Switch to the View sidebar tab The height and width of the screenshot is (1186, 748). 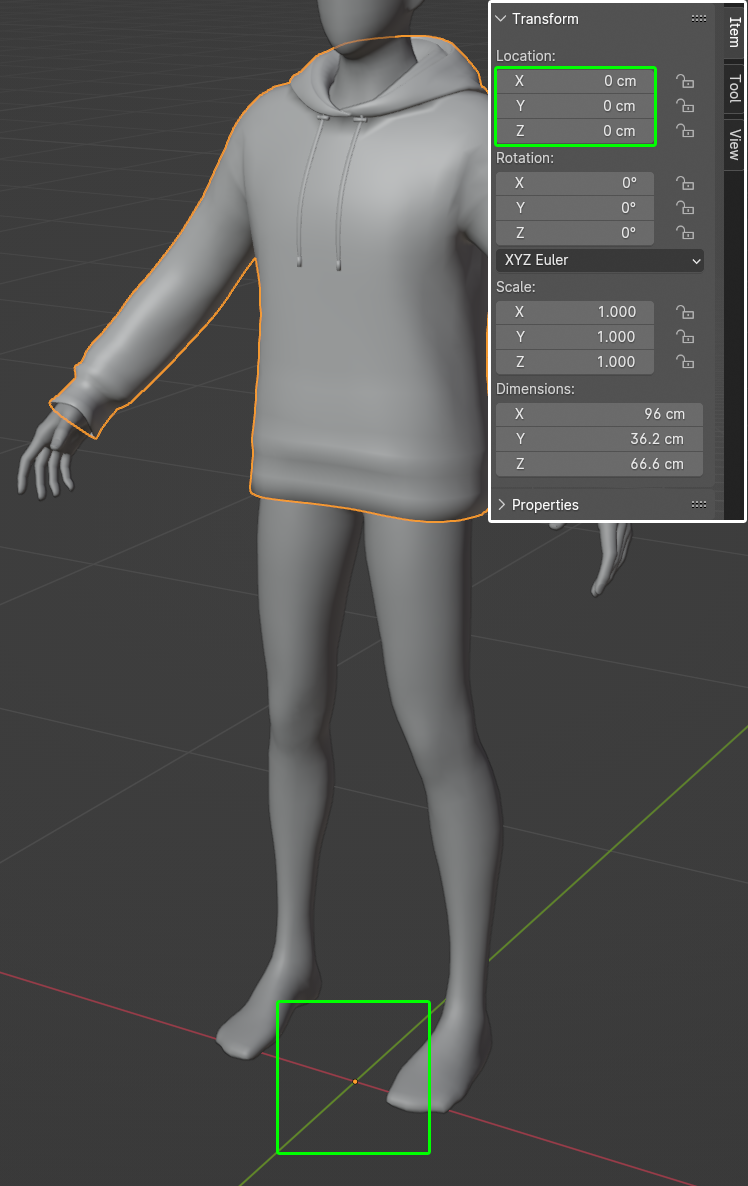tap(734, 144)
